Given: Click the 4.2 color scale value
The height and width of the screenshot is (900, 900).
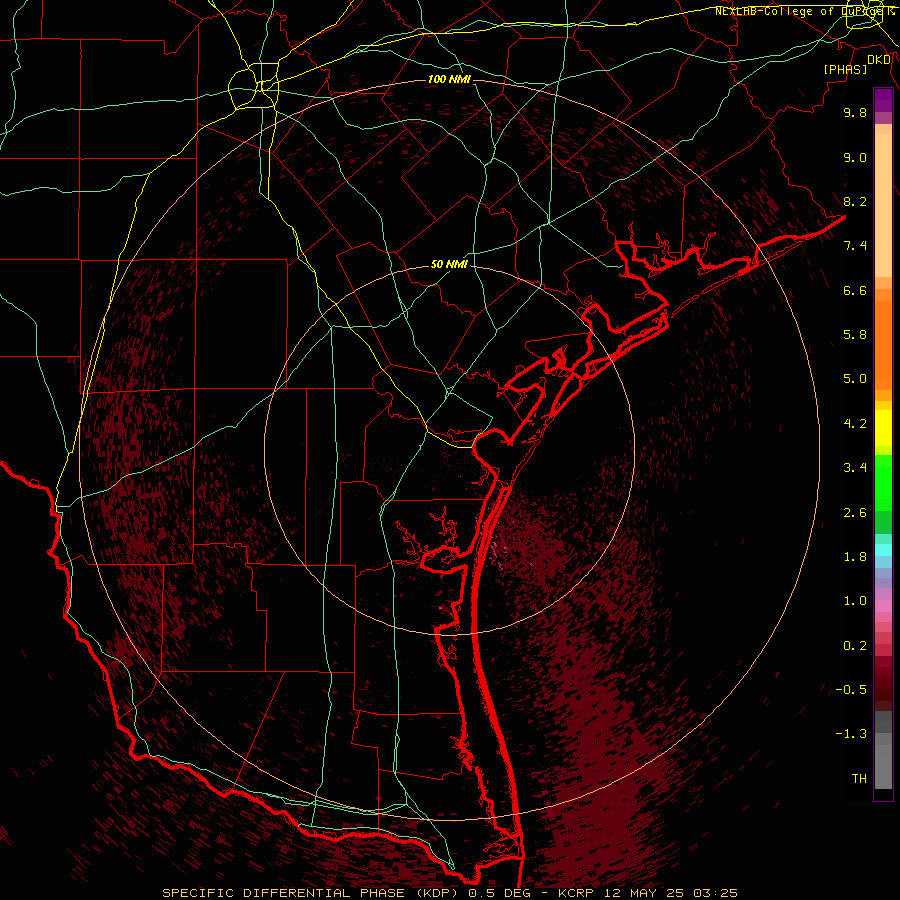Looking at the screenshot, I should (x=855, y=424).
